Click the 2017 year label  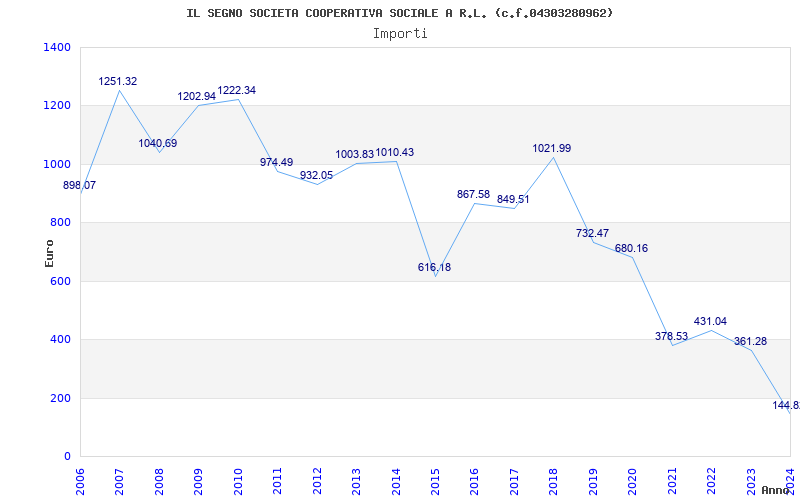point(514,481)
